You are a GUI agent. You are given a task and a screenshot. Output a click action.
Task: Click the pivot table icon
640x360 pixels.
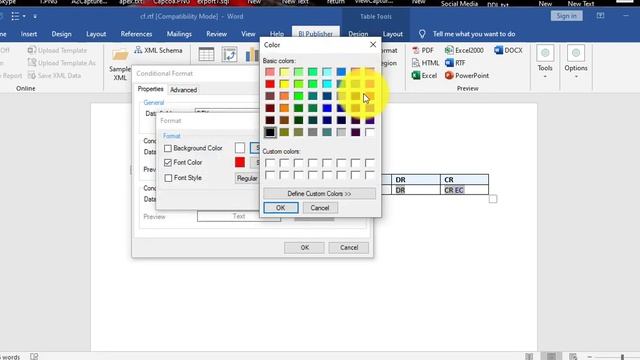point(229,54)
